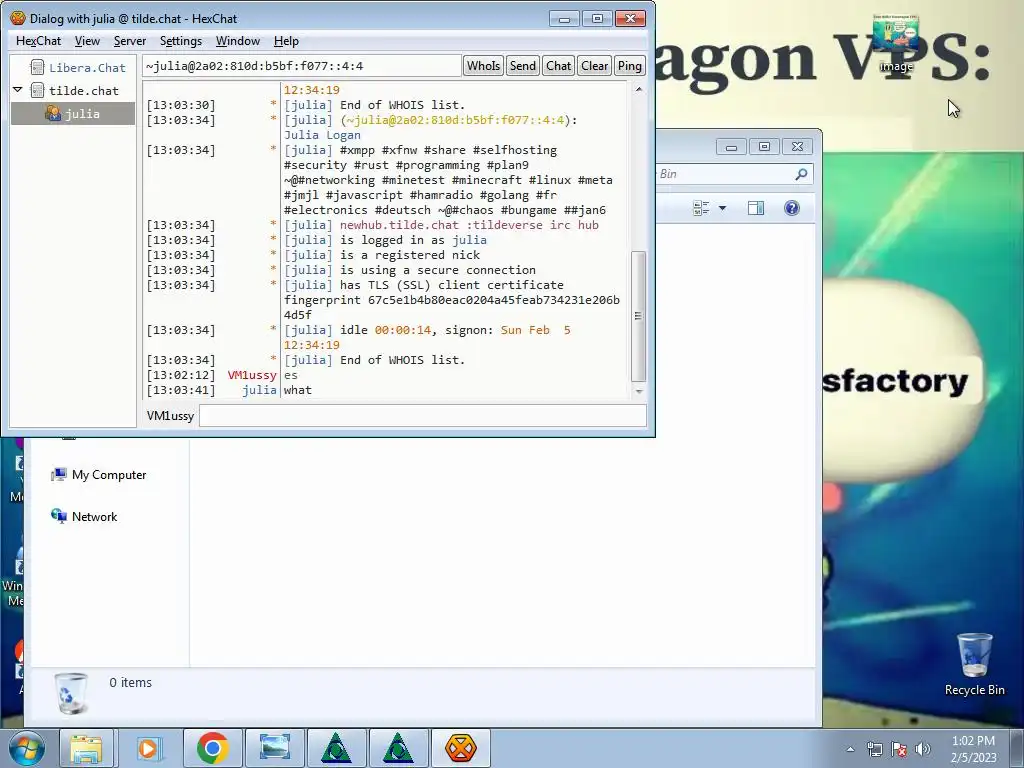The image size is (1024, 768).
Task: Open the view options dropdown arrow
Action: coord(722,208)
